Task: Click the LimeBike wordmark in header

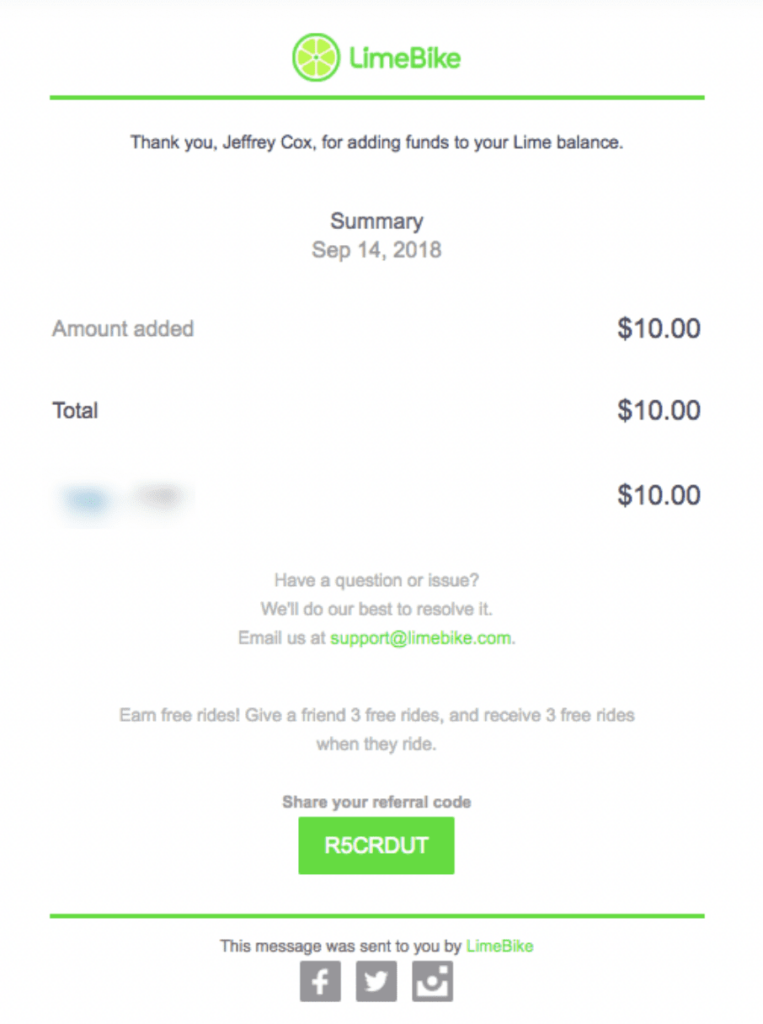Action: (405, 58)
